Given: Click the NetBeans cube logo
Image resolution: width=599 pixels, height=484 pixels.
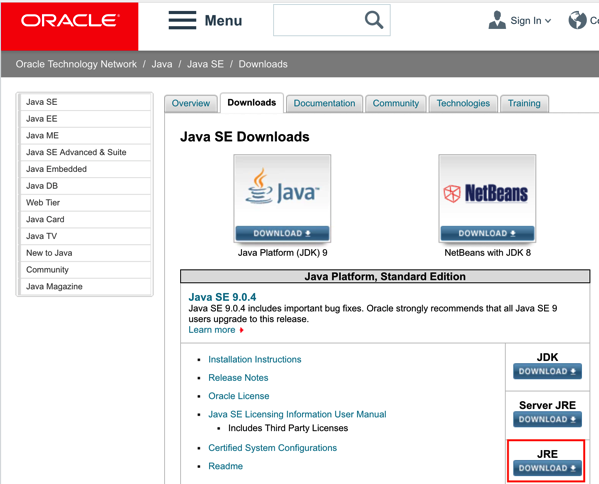Looking at the screenshot, I should 452,194.
